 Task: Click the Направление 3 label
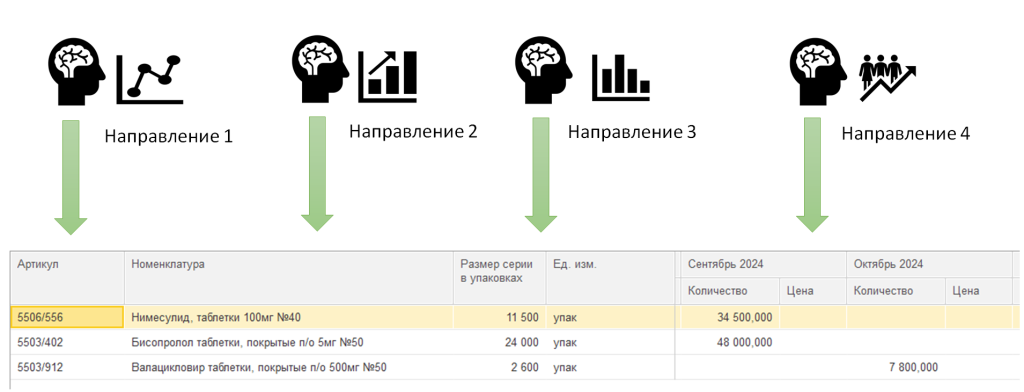(632, 132)
